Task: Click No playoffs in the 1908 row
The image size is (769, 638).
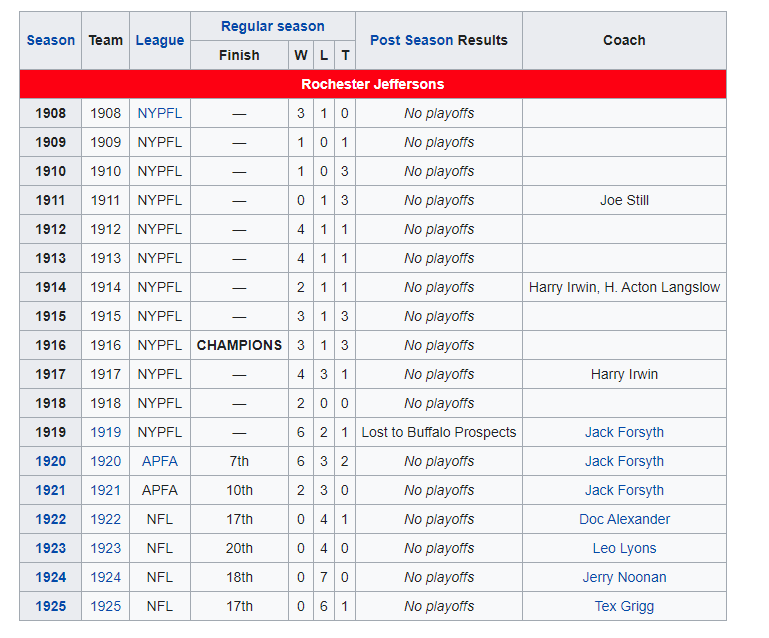Action: click(439, 113)
